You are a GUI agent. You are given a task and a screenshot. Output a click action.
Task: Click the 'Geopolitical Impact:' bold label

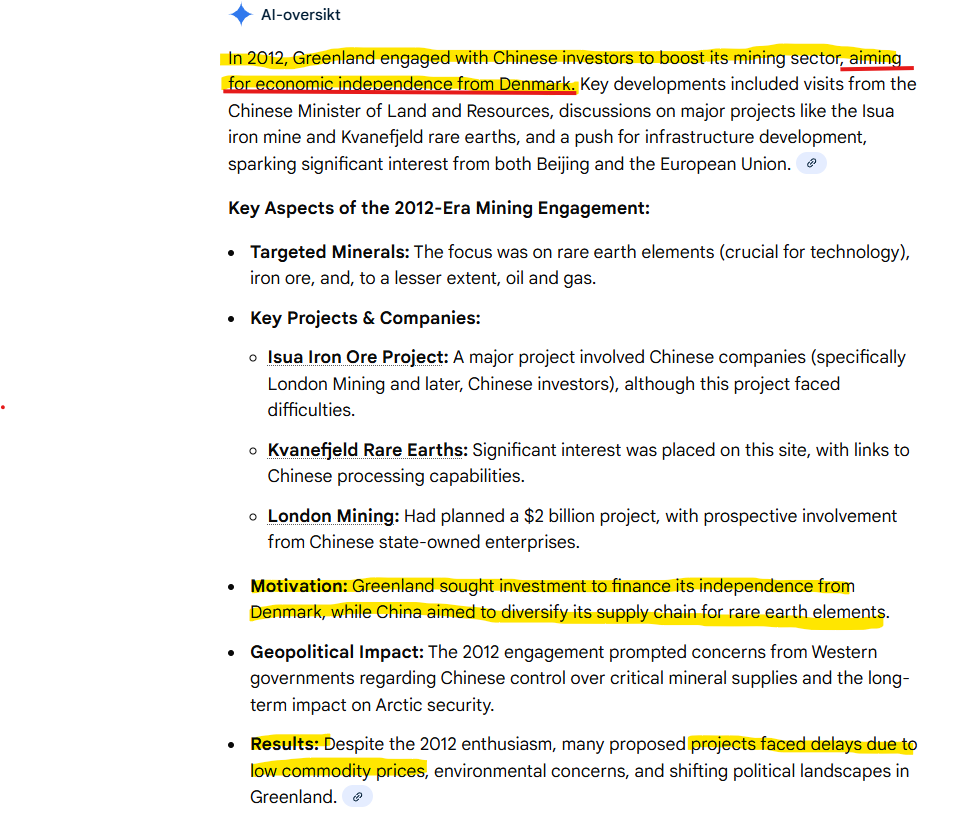click(336, 652)
